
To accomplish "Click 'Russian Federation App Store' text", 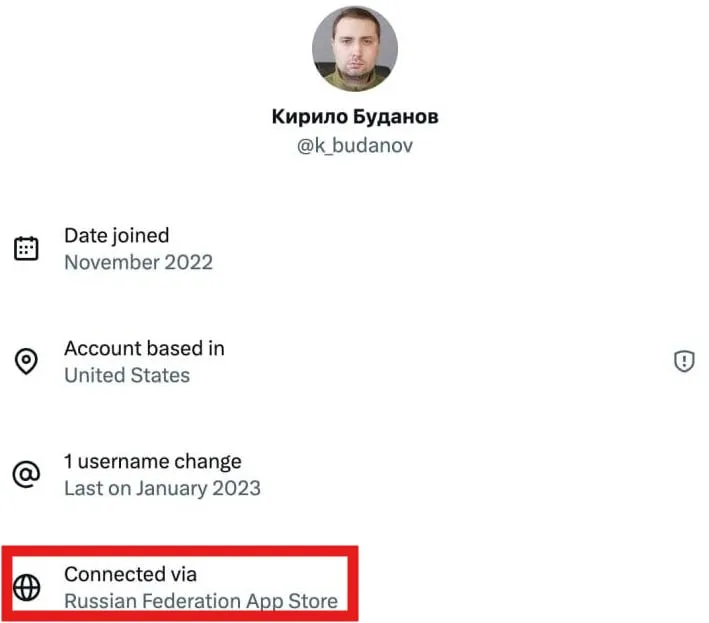I will click(200, 601).
